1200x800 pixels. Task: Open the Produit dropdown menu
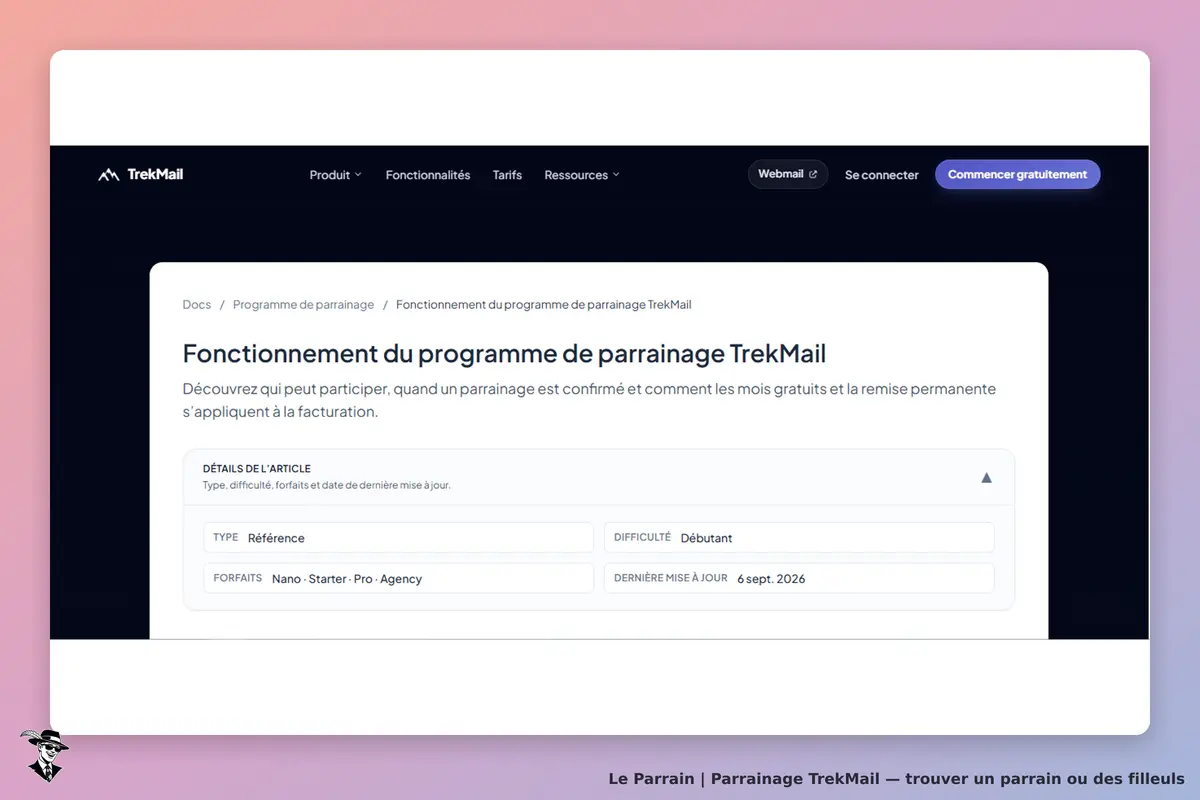point(336,175)
